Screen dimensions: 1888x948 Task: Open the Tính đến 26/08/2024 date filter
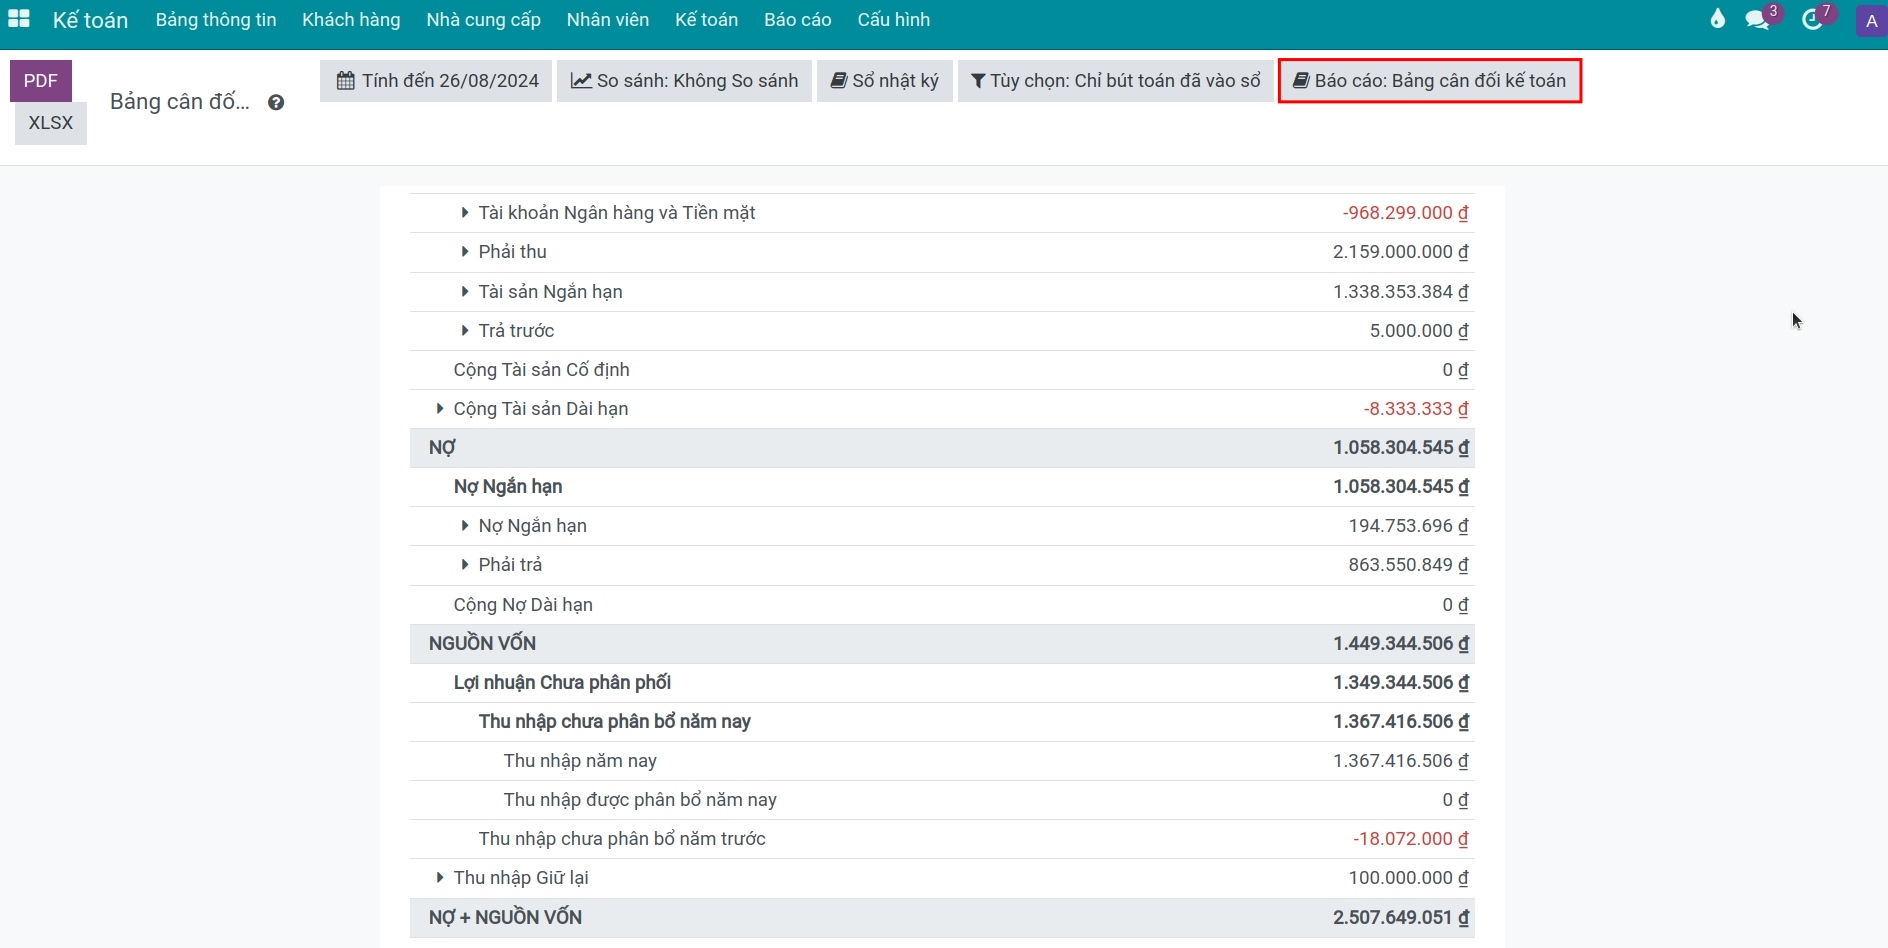coord(436,81)
